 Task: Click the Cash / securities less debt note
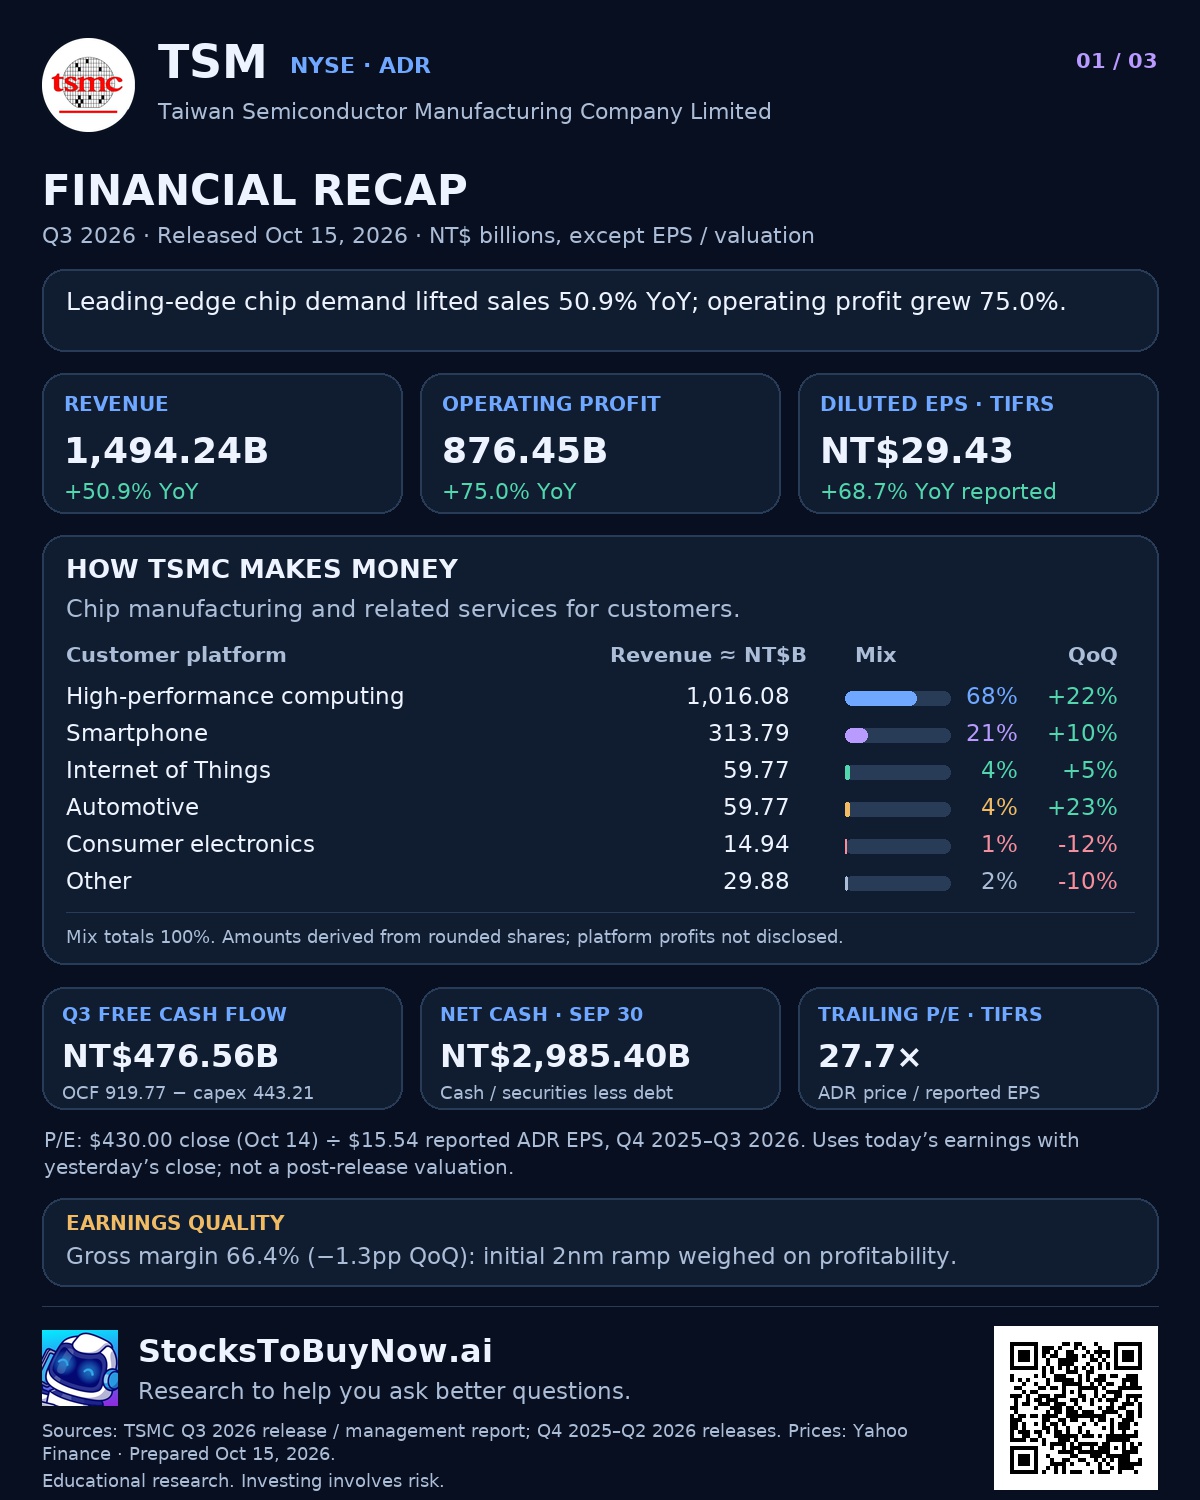click(556, 1093)
